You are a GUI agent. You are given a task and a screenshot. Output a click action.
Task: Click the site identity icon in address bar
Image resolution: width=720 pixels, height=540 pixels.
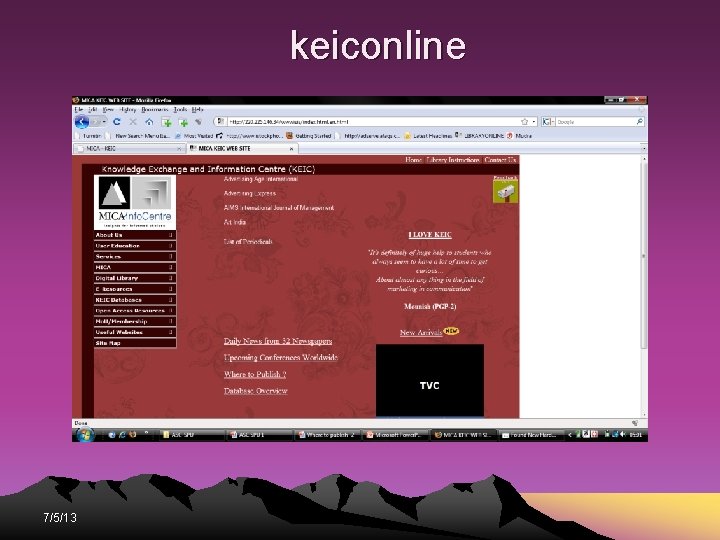(220, 121)
